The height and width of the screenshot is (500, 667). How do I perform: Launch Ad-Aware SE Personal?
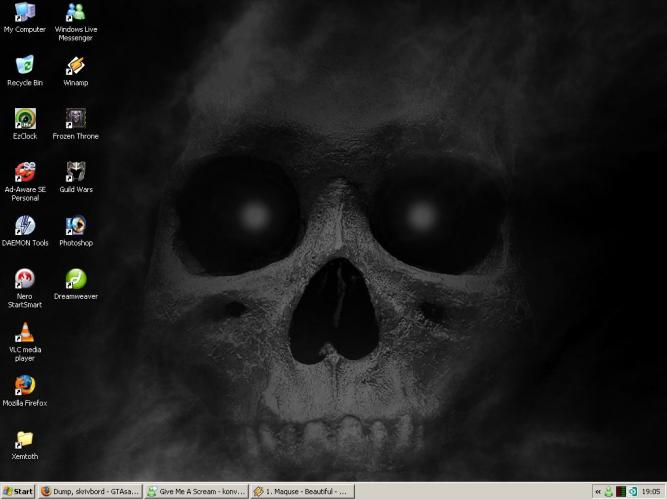(24, 172)
